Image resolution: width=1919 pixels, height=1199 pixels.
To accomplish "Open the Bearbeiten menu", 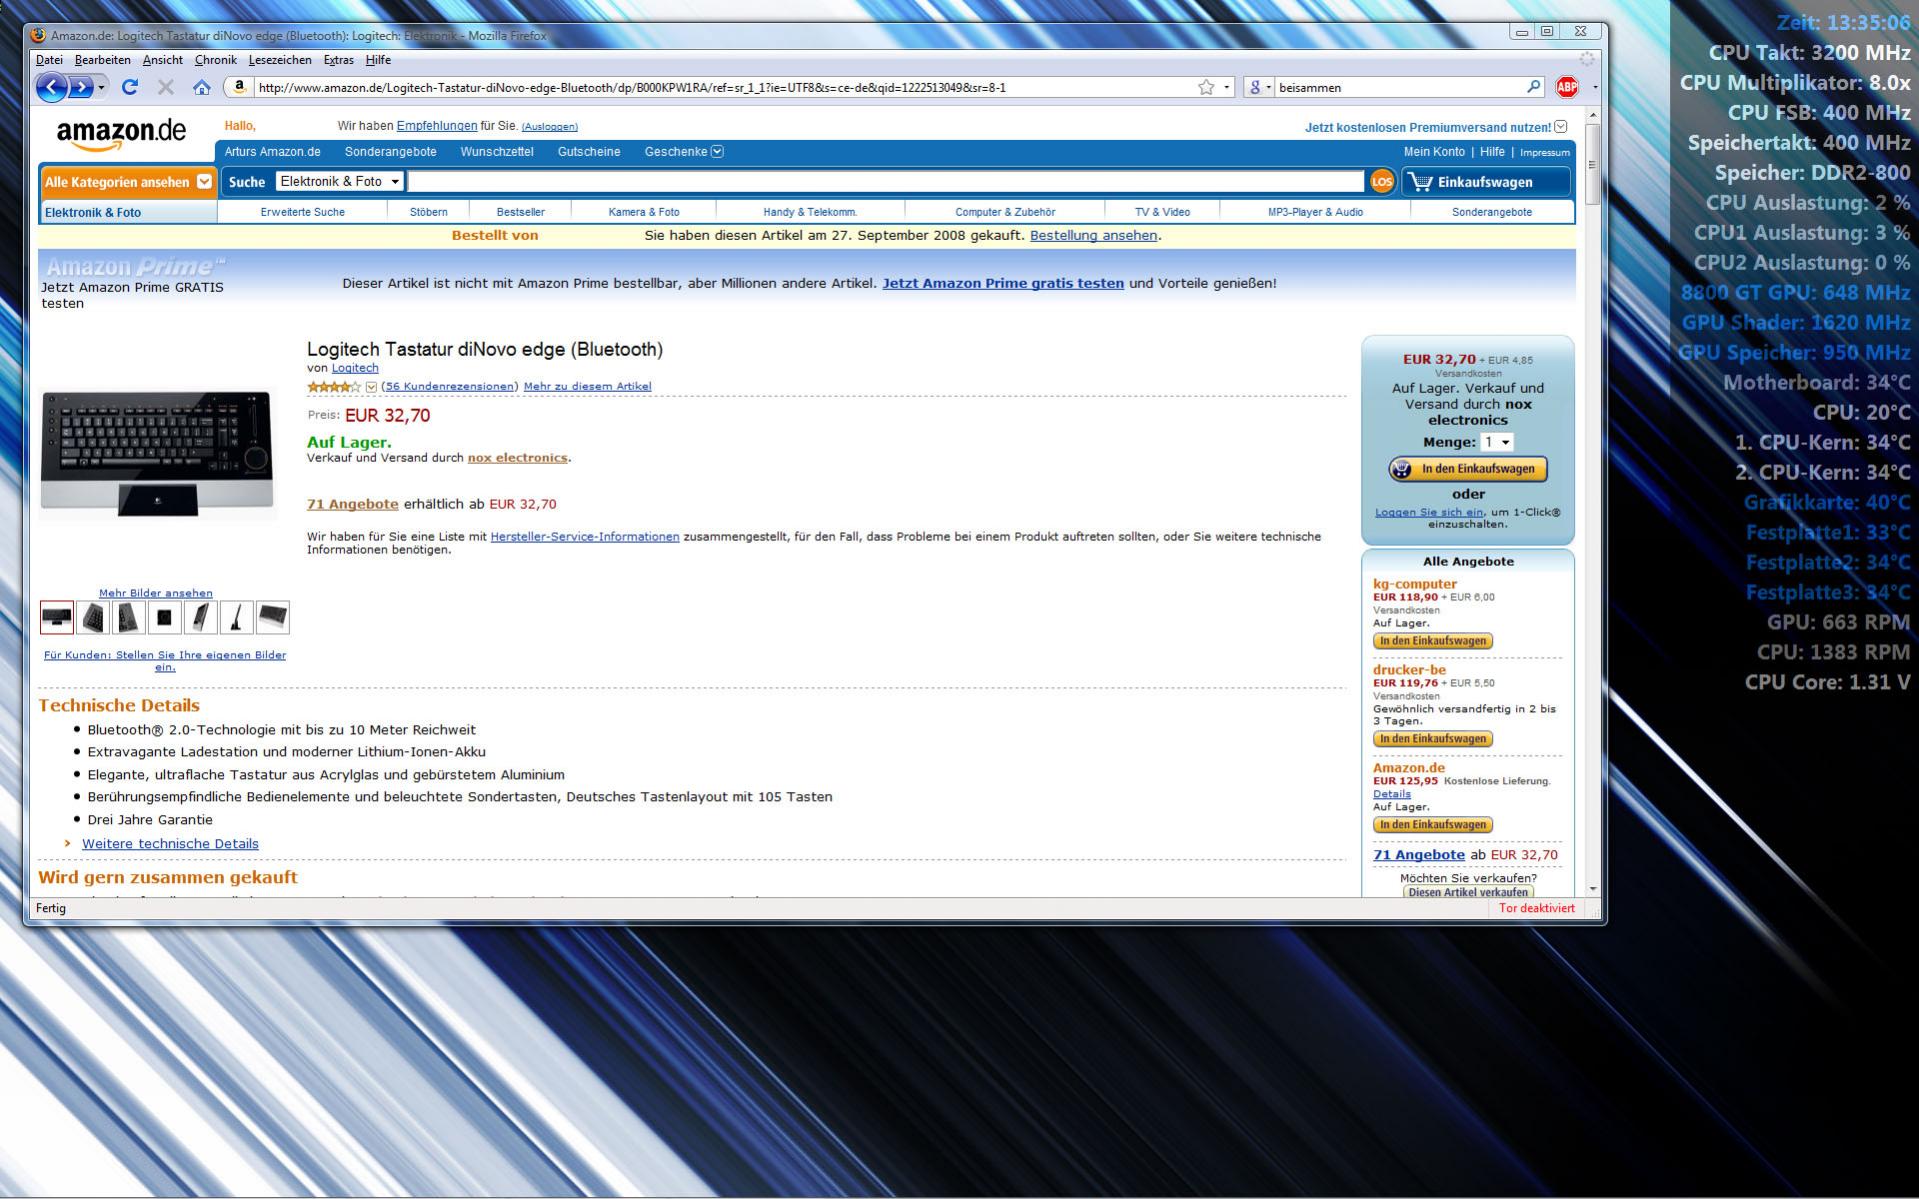I will coord(103,60).
